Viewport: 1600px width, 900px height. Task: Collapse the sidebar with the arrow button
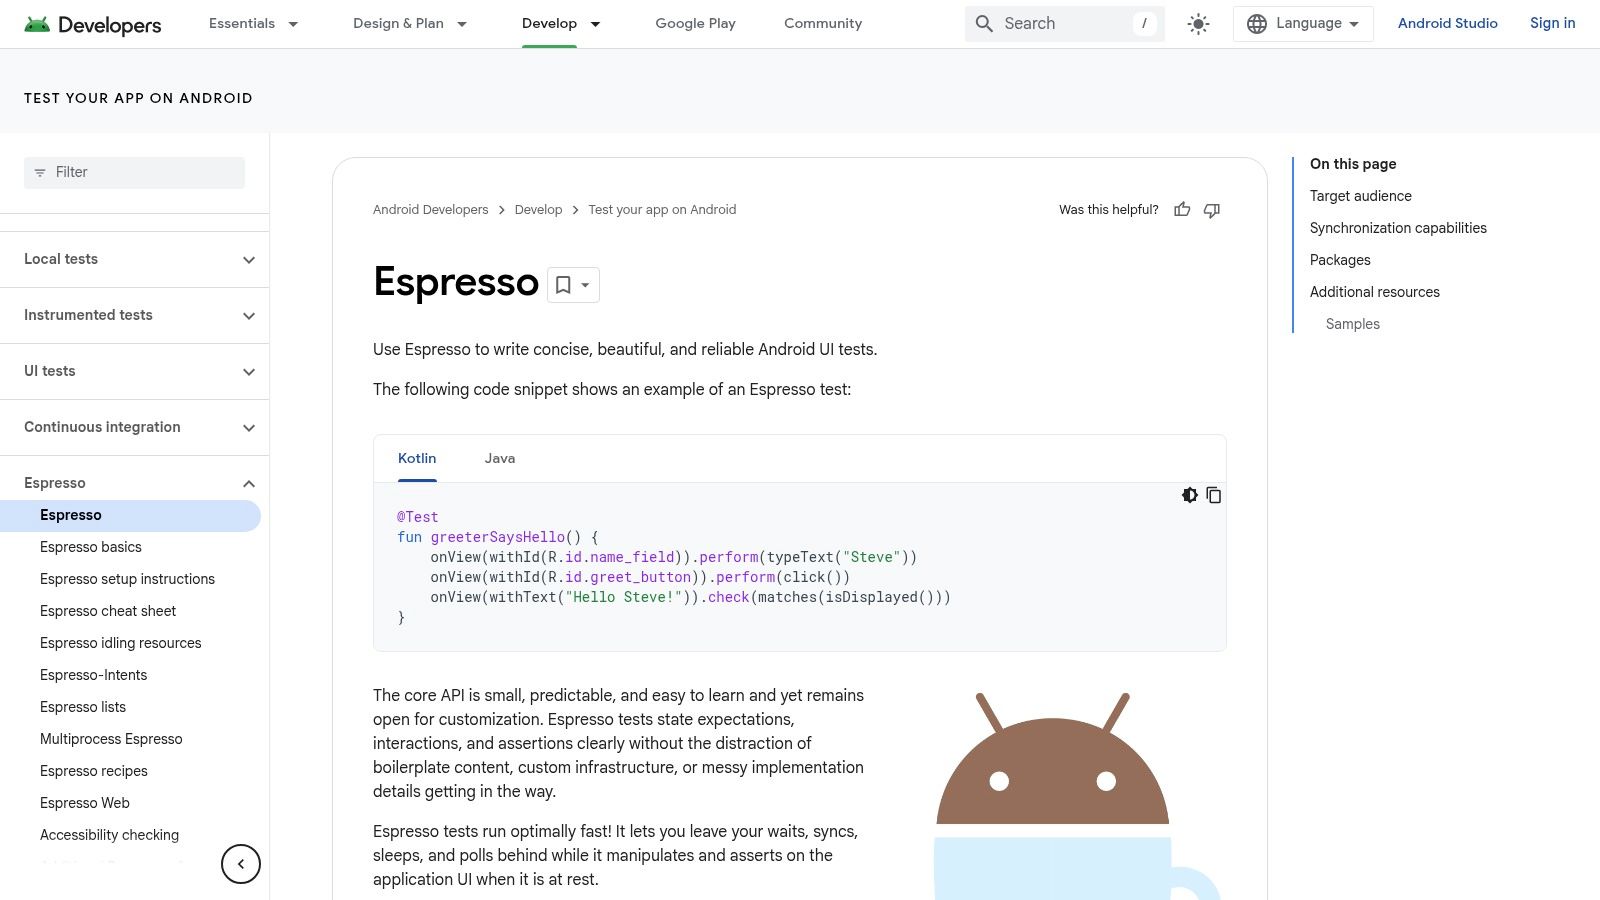pyautogui.click(x=241, y=864)
